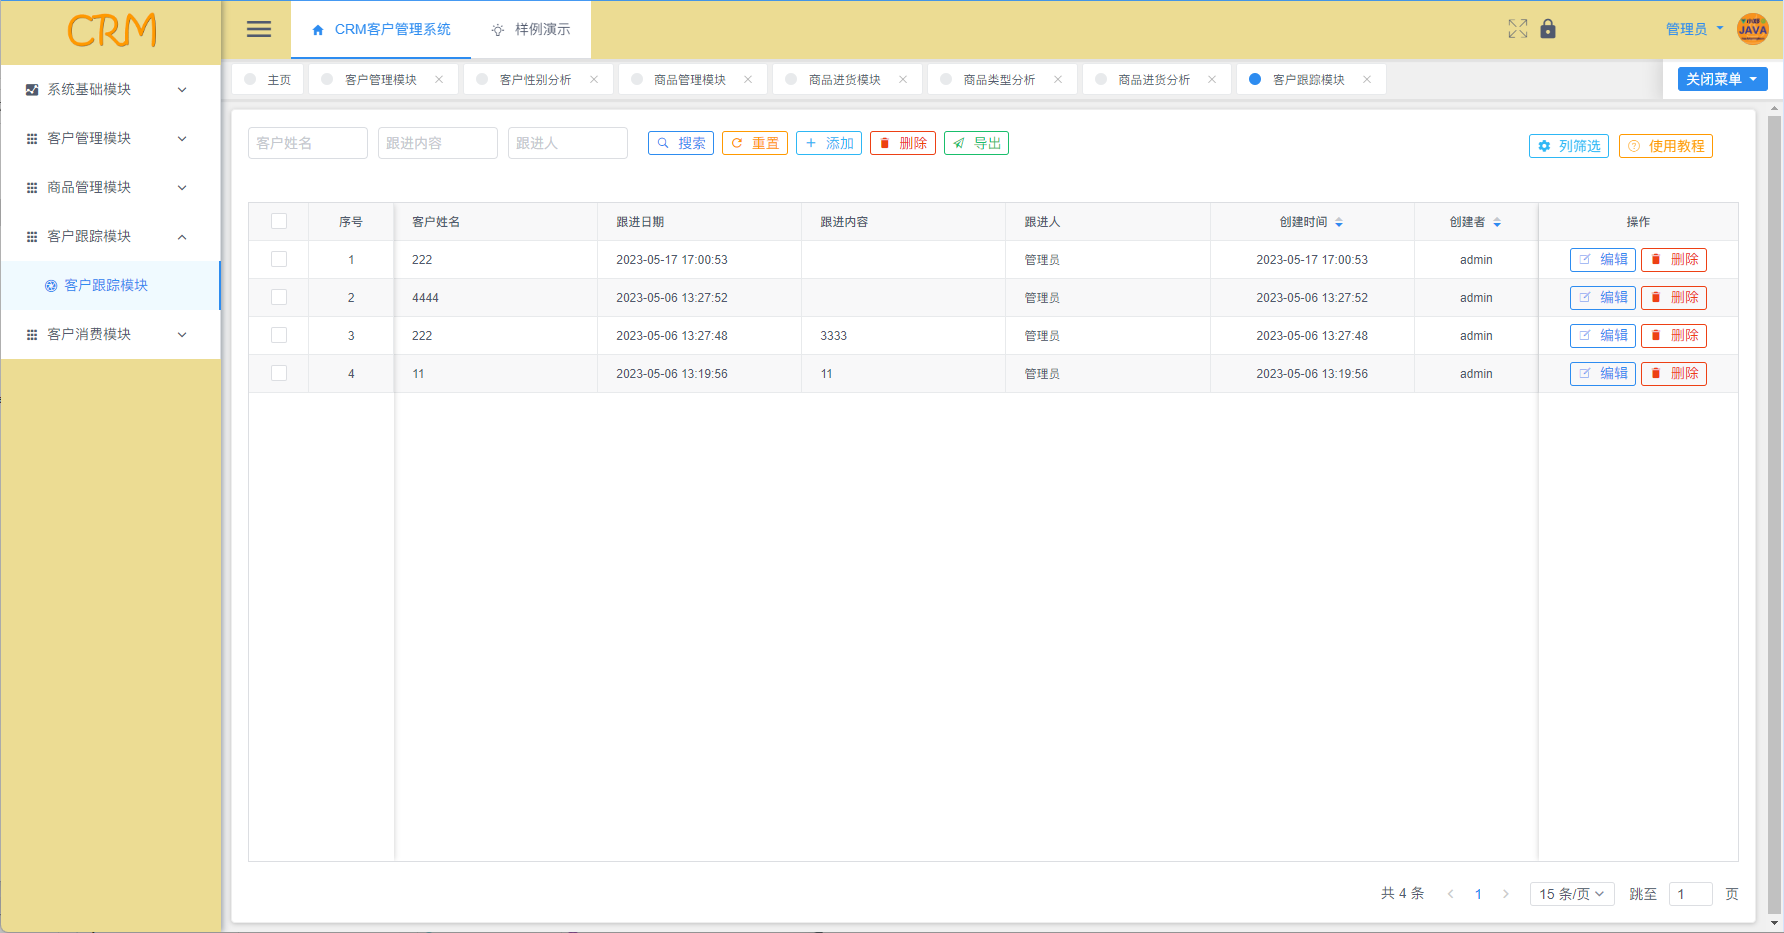Click the hamburger menu collapse icon
This screenshot has width=1784, height=933.
259,29
